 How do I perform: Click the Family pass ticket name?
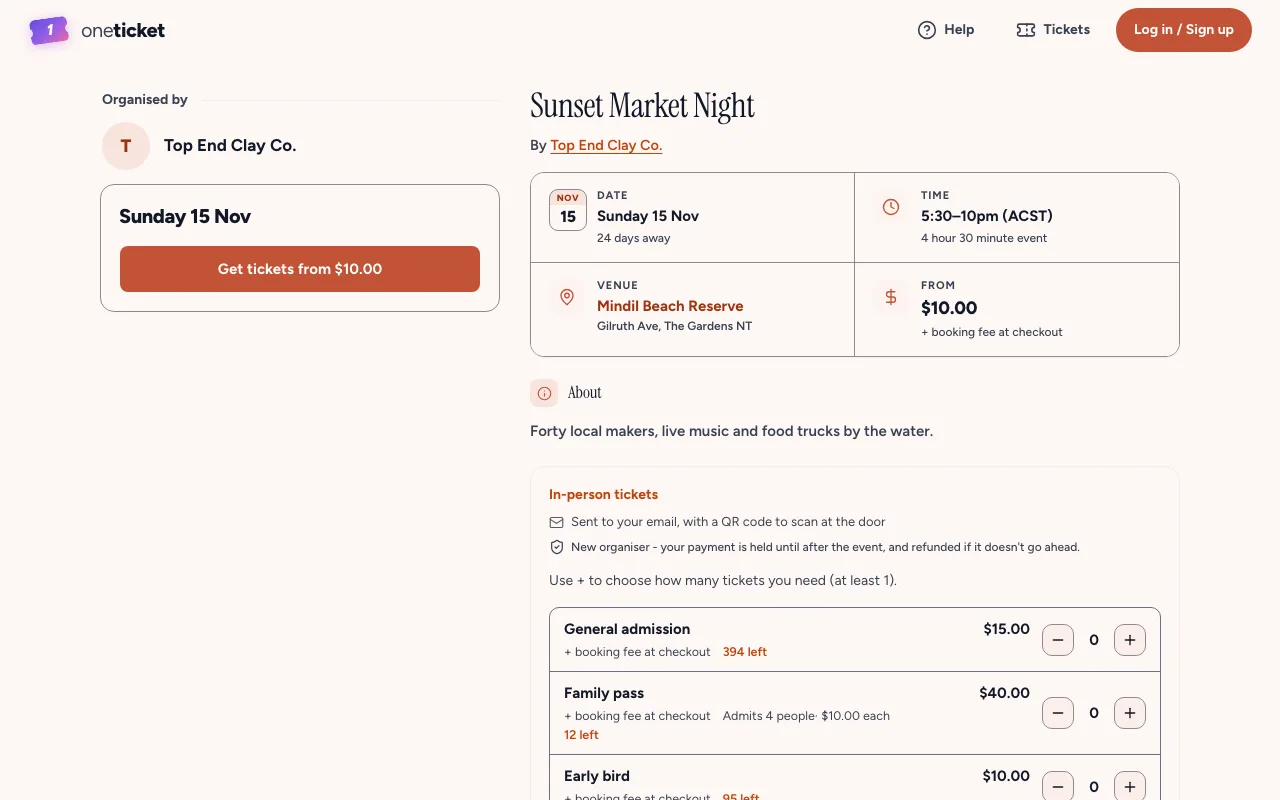604,693
